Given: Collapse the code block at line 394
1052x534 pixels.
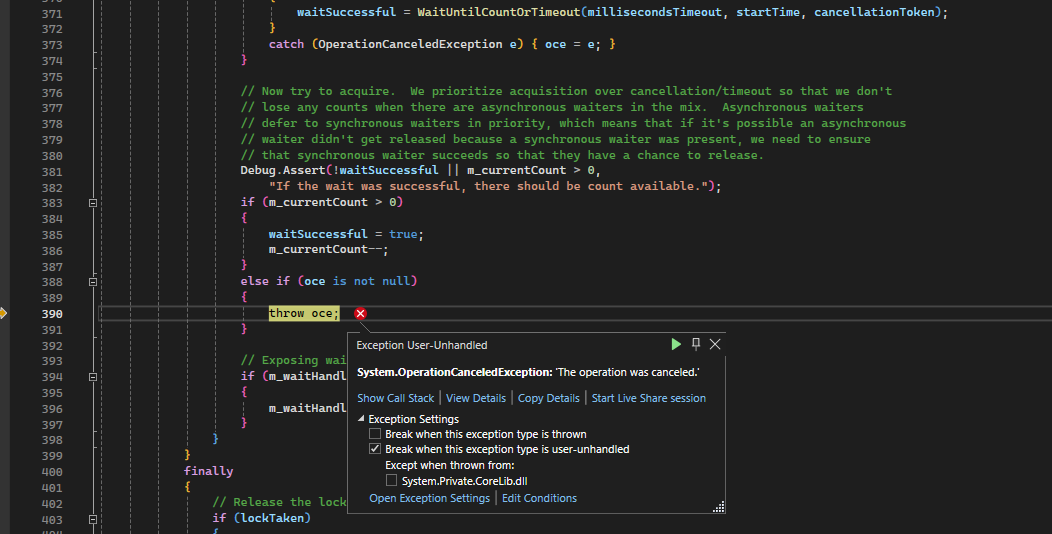Looking at the screenshot, I should click(x=93, y=377).
